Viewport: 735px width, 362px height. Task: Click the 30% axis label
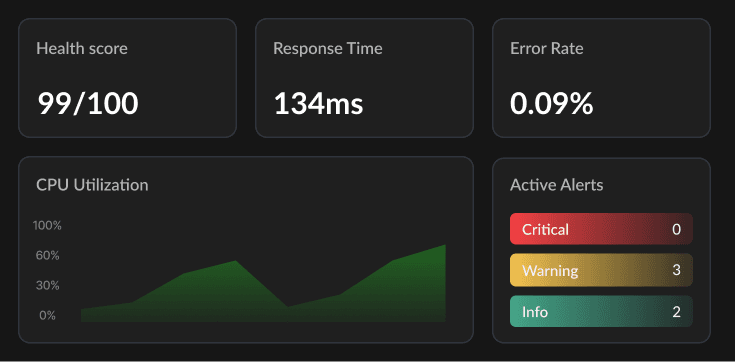pyautogui.click(x=48, y=286)
